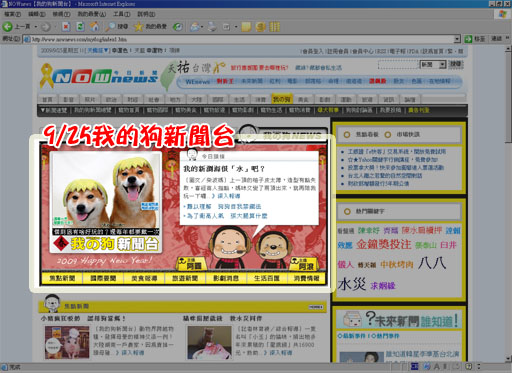This screenshot has width=512, height=373.
Task: Click the yellow notepad toolbar icon
Action: pyautogui.click(x=246, y=27)
